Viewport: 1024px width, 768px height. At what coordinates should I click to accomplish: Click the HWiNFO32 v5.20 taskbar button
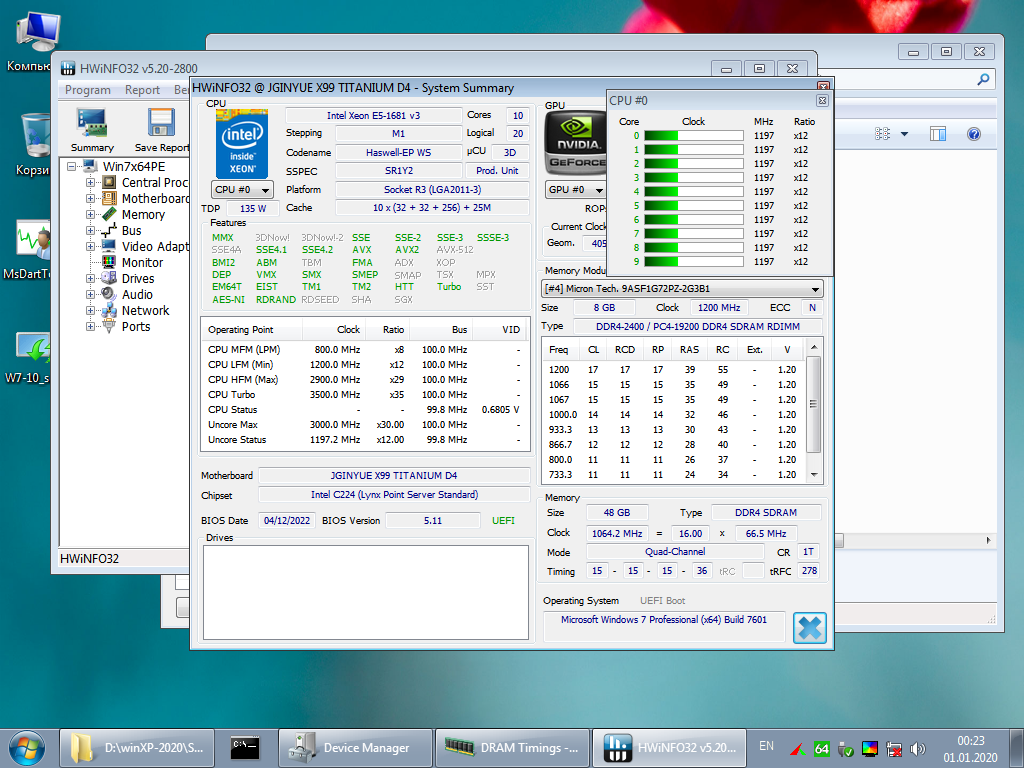(668, 748)
